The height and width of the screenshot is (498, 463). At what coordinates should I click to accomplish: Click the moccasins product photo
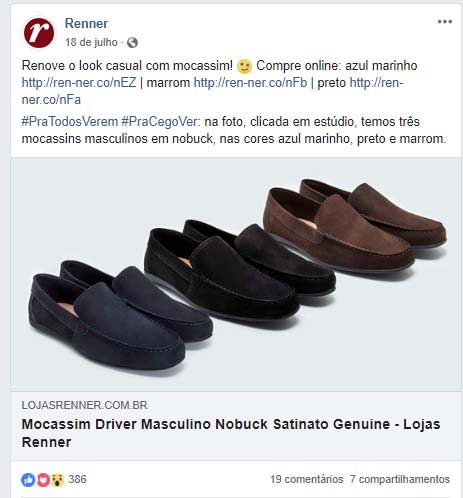pyautogui.click(x=236, y=274)
